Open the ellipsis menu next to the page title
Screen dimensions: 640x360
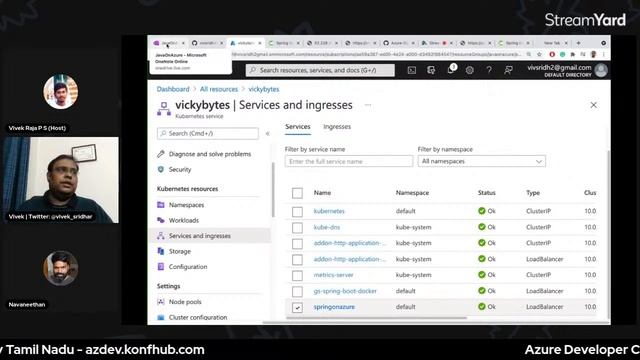368,105
